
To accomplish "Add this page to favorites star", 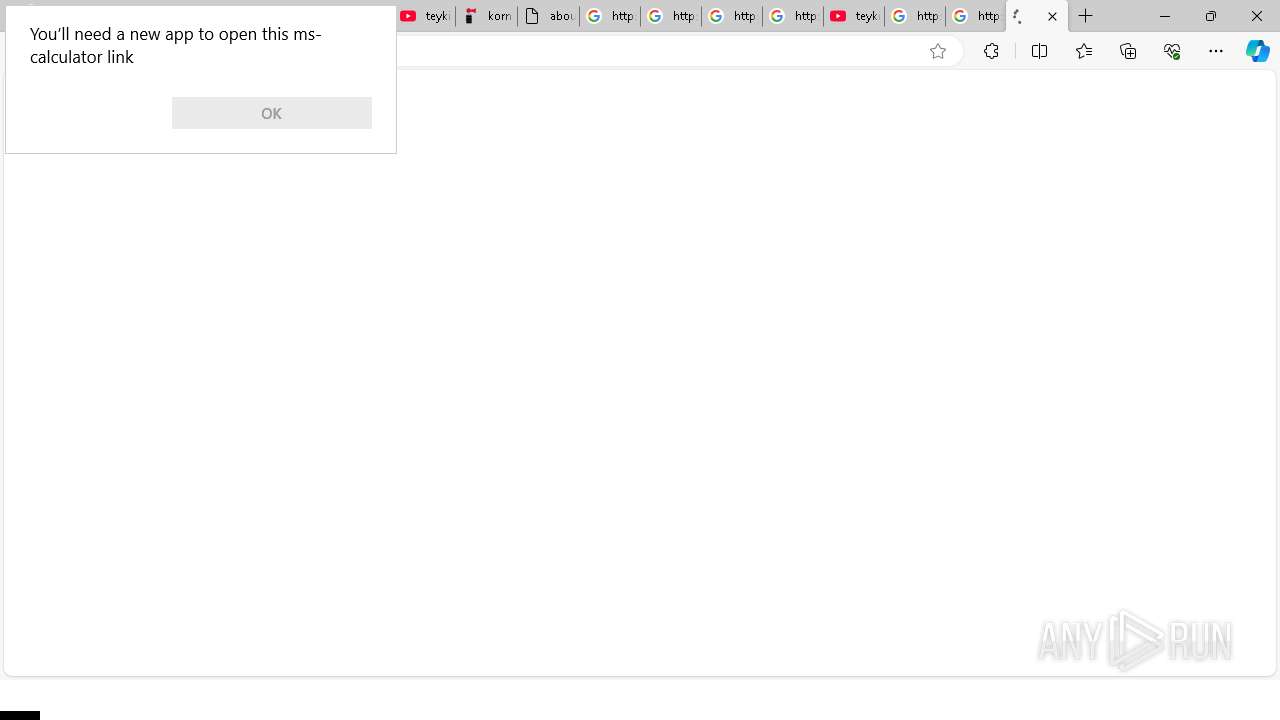I will [x=937, y=51].
